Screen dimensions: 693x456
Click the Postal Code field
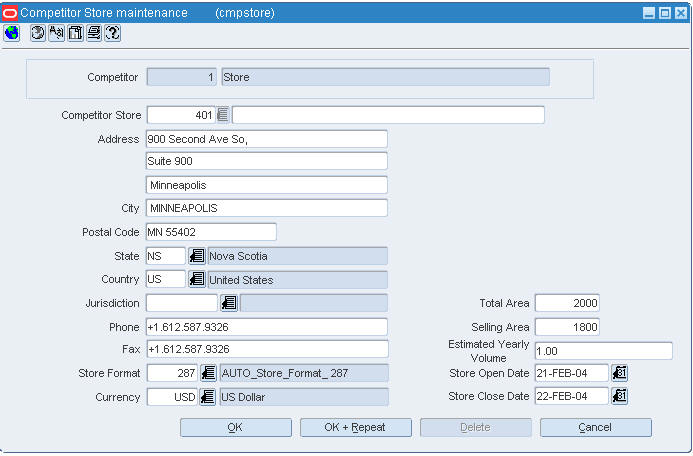(211, 232)
